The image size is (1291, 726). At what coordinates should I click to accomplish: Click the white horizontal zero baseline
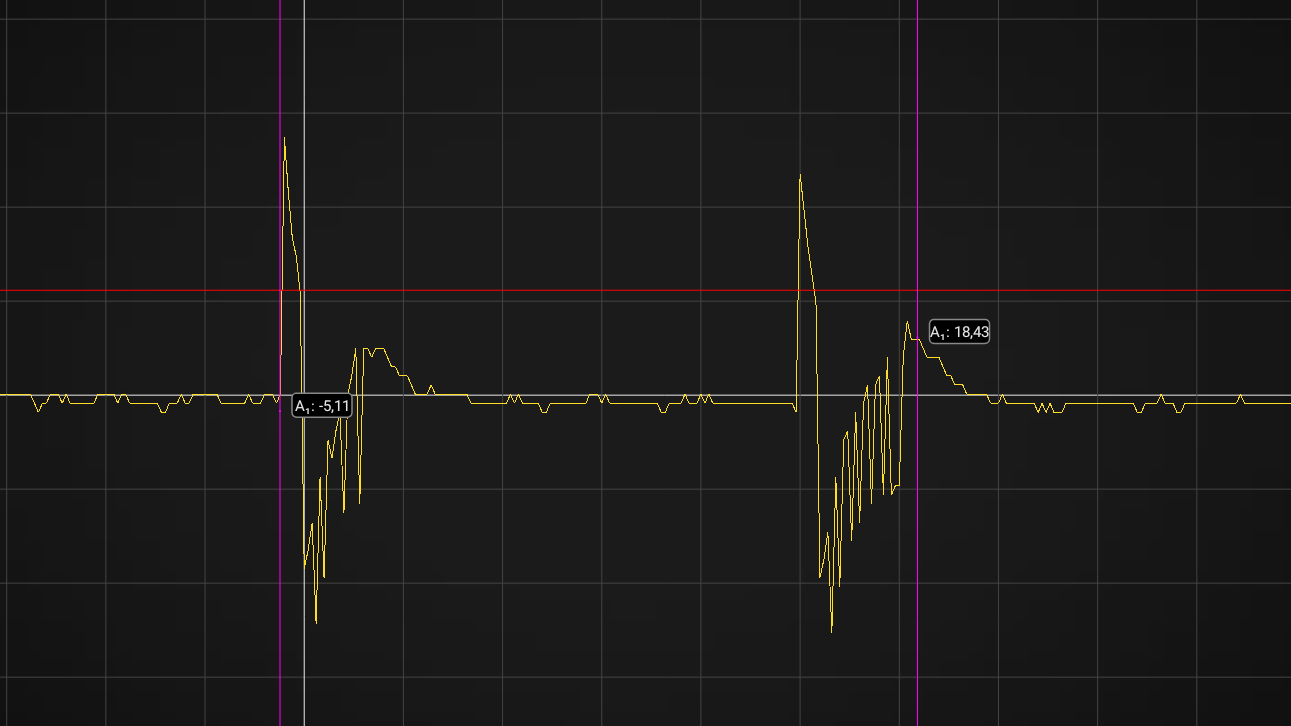[600, 395]
